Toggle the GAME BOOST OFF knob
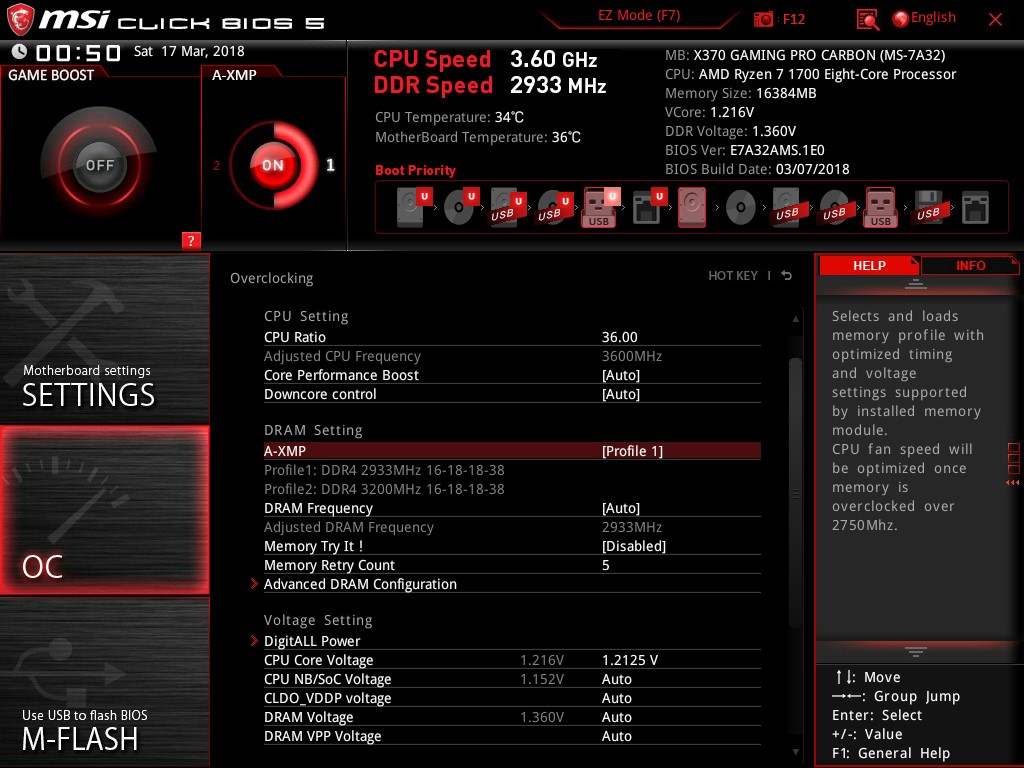Screen dimensions: 1024x768 tap(99, 165)
